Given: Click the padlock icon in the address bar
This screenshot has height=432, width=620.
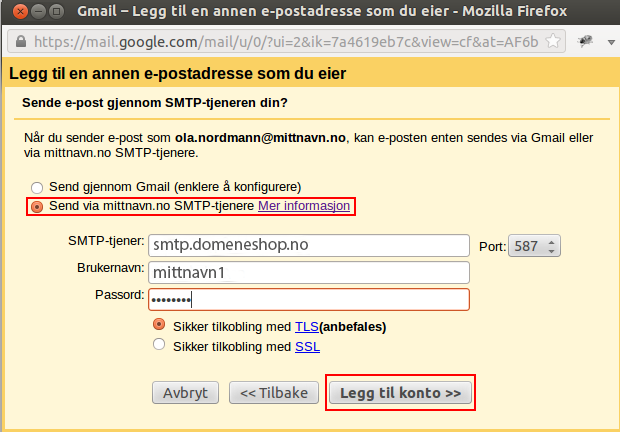Looking at the screenshot, I should [20, 43].
